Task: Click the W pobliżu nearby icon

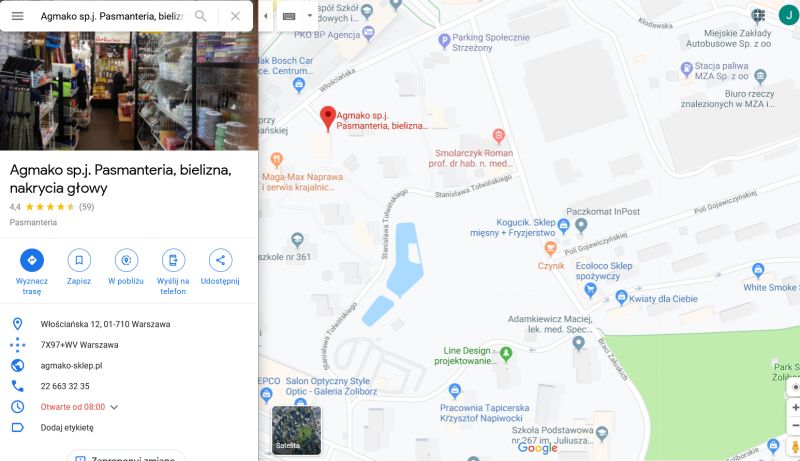Action: tap(126, 260)
